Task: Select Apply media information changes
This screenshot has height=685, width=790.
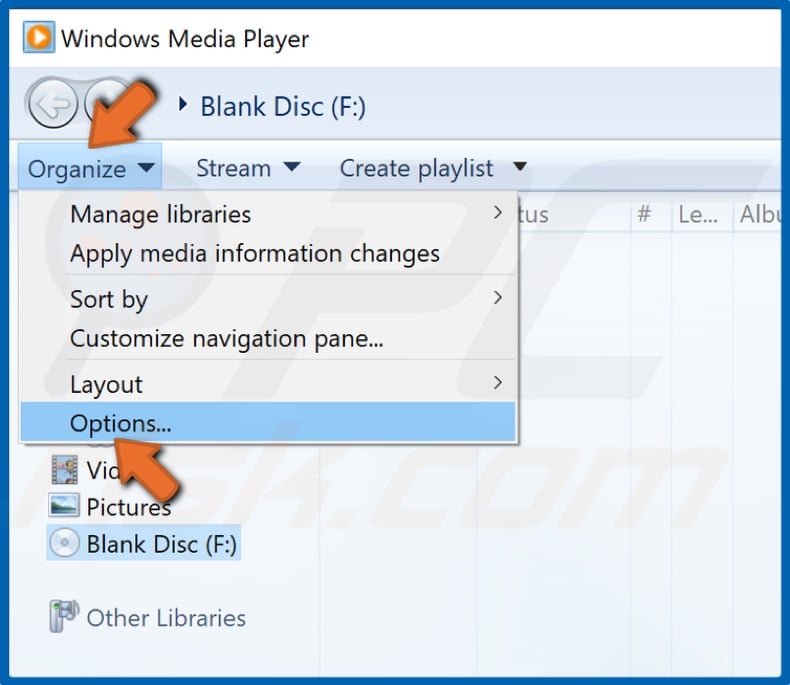Action: (x=268, y=253)
